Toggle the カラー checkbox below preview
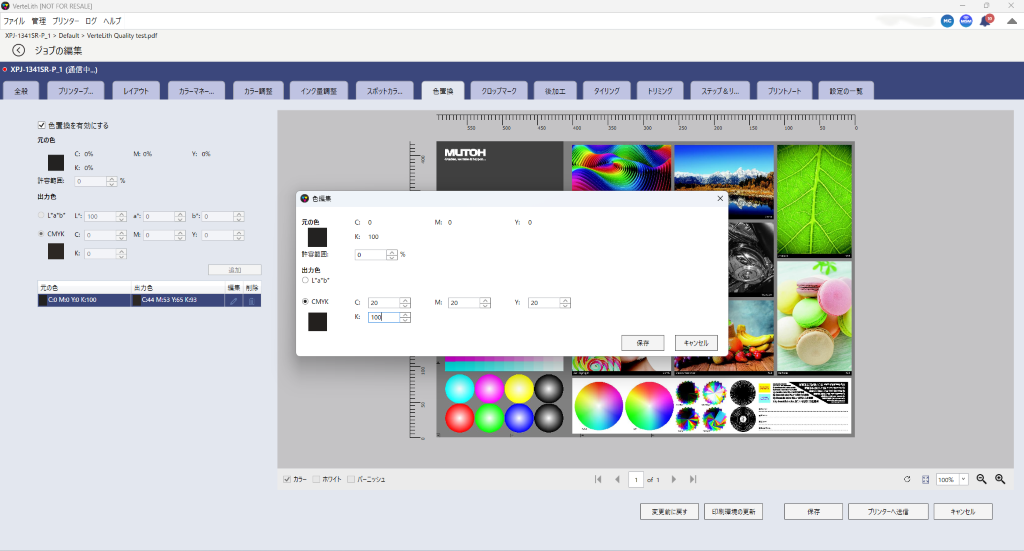1024x551 pixels. click(288, 479)
